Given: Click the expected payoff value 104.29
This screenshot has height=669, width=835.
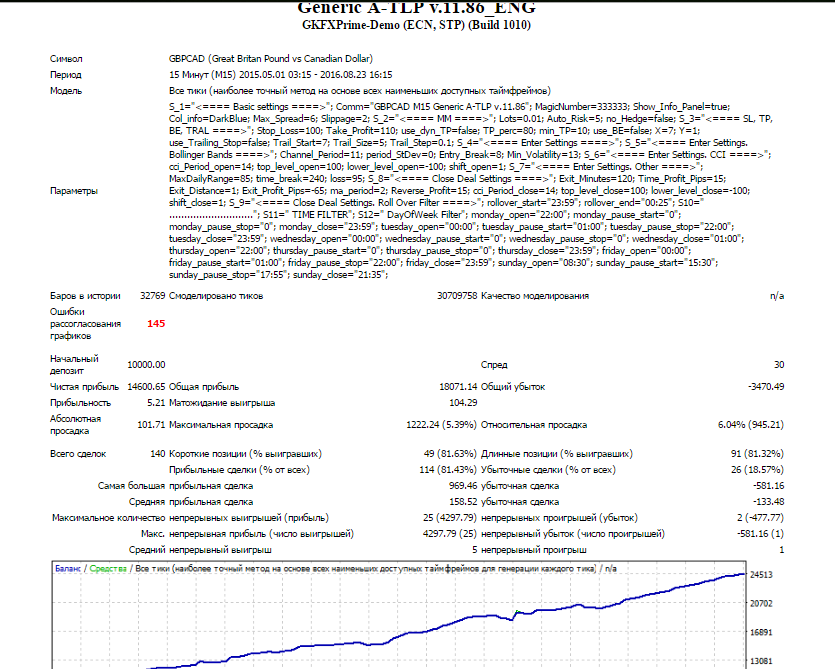Looking at the screenshot, I should (x=463, y=403).
